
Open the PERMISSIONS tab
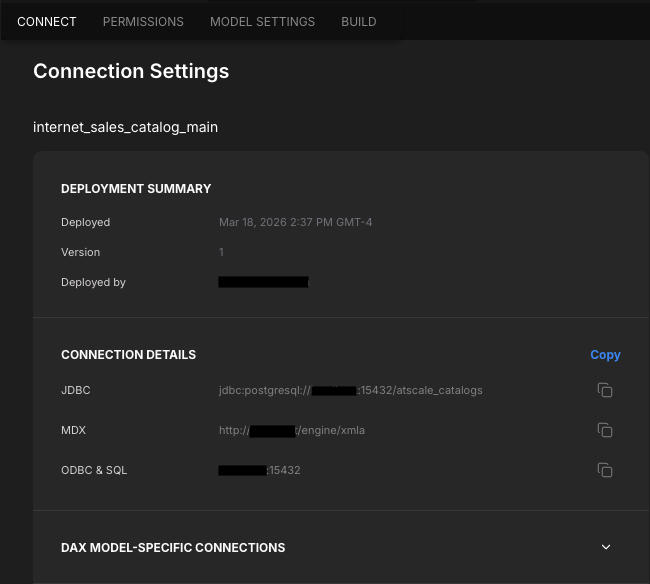coord(143,22)
